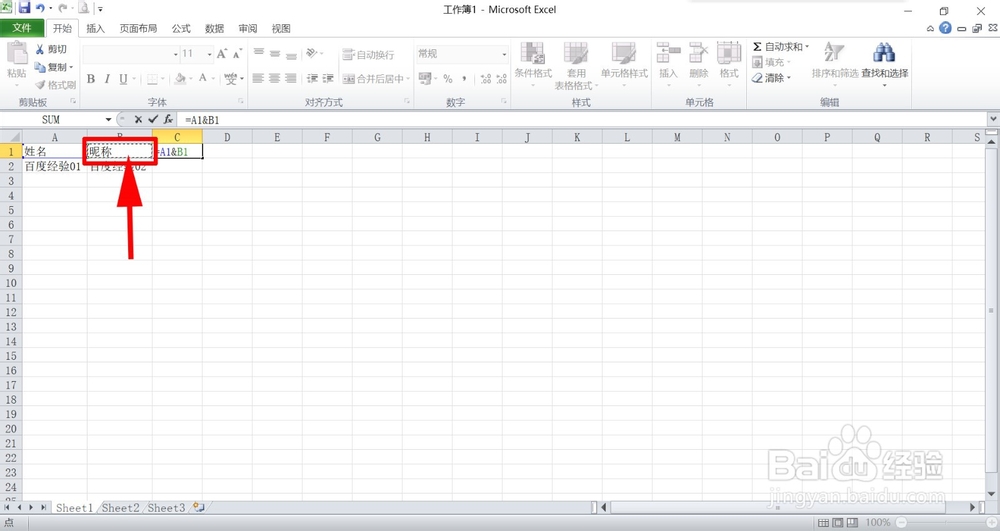The height and width of the screenshot is (531, 1000).
Task: Toggle align text right
Action: pyautogui.click(x=291, y=78)
